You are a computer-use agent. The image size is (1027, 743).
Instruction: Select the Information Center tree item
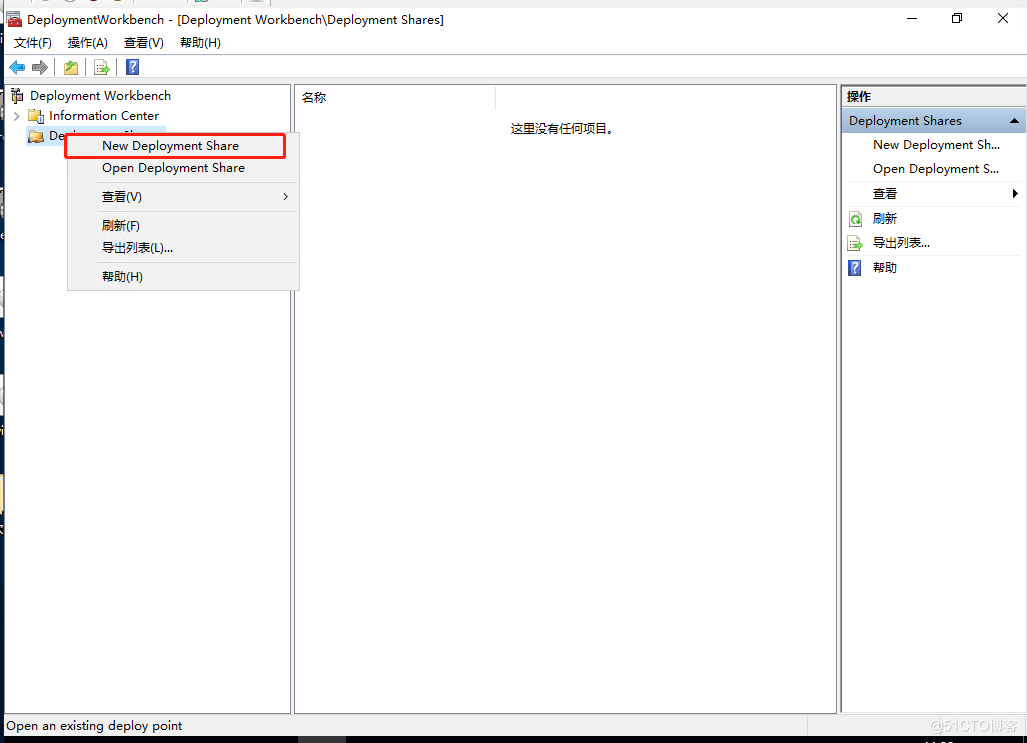coord(103,116)
